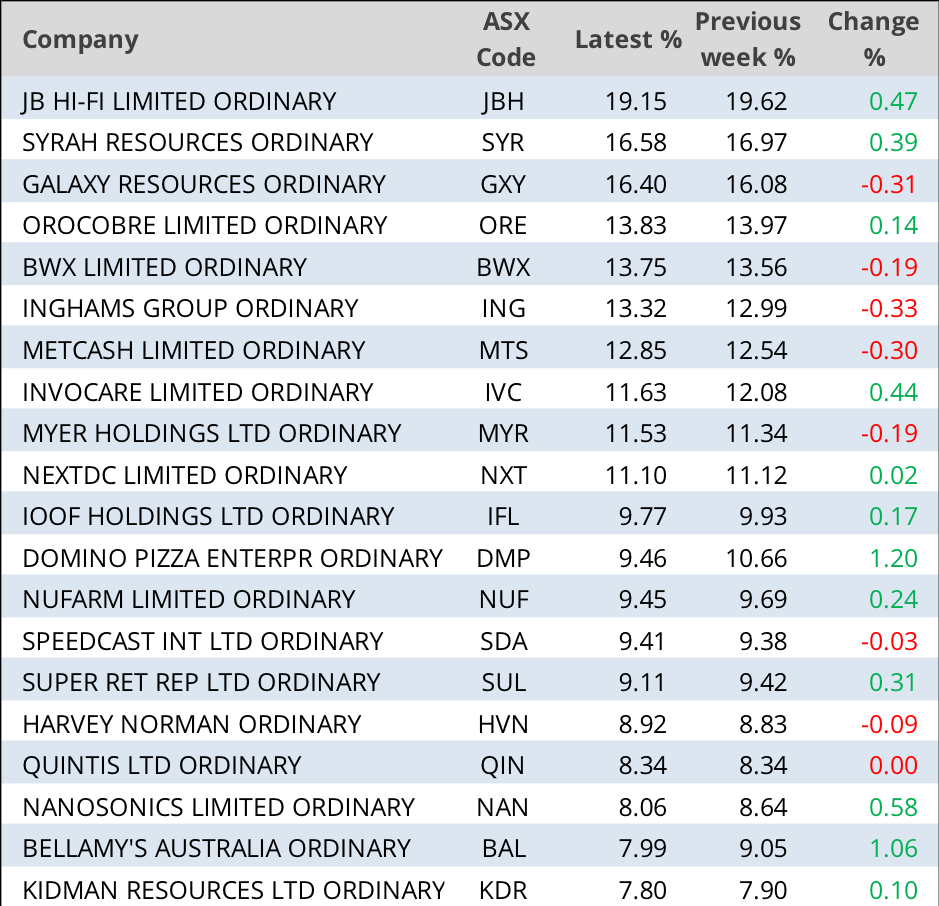Viewport: 939px width, 906px height.
Task: Select BELLAMY'S AUSTRALIA ORDINARY company name
Action: 216,848
